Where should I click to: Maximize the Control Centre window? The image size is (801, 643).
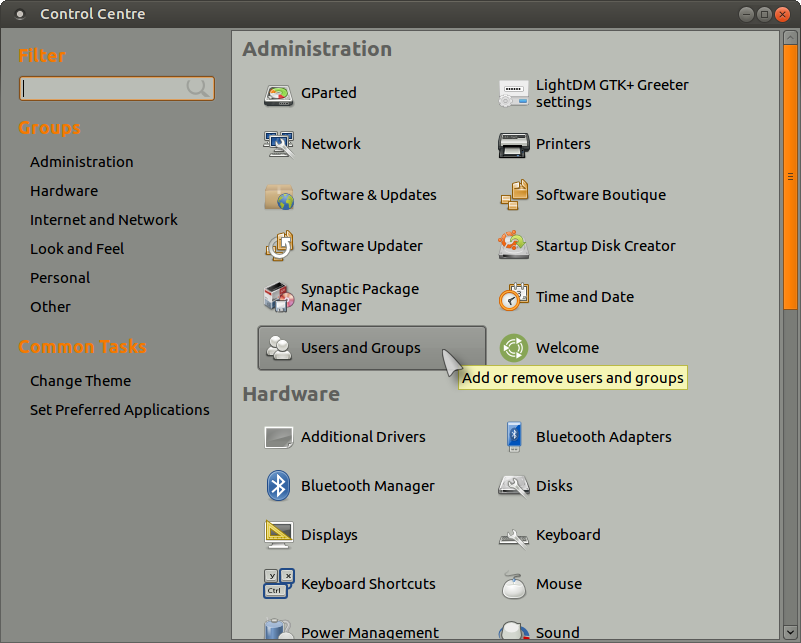tap(764, 14)
